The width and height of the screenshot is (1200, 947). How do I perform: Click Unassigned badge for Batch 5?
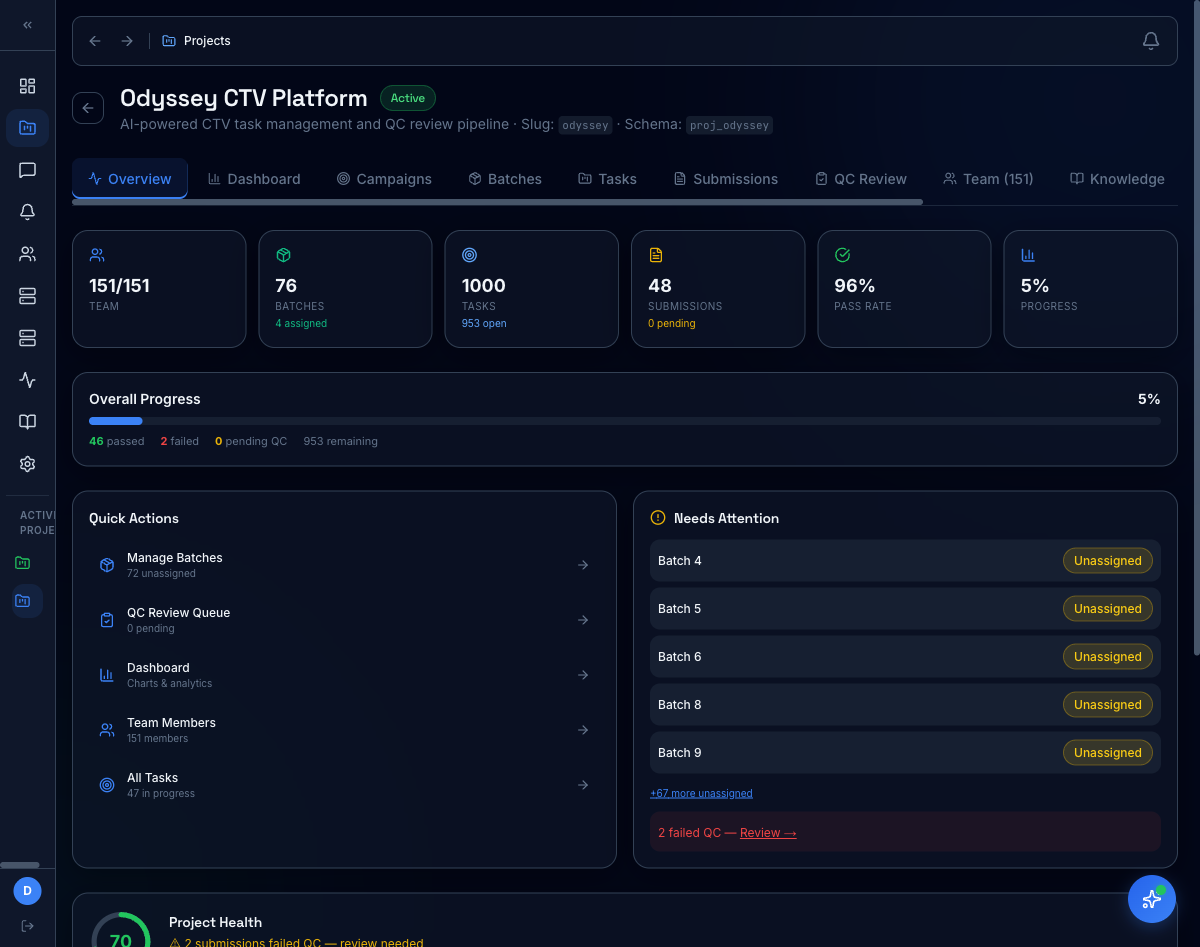coord(1107,609)
